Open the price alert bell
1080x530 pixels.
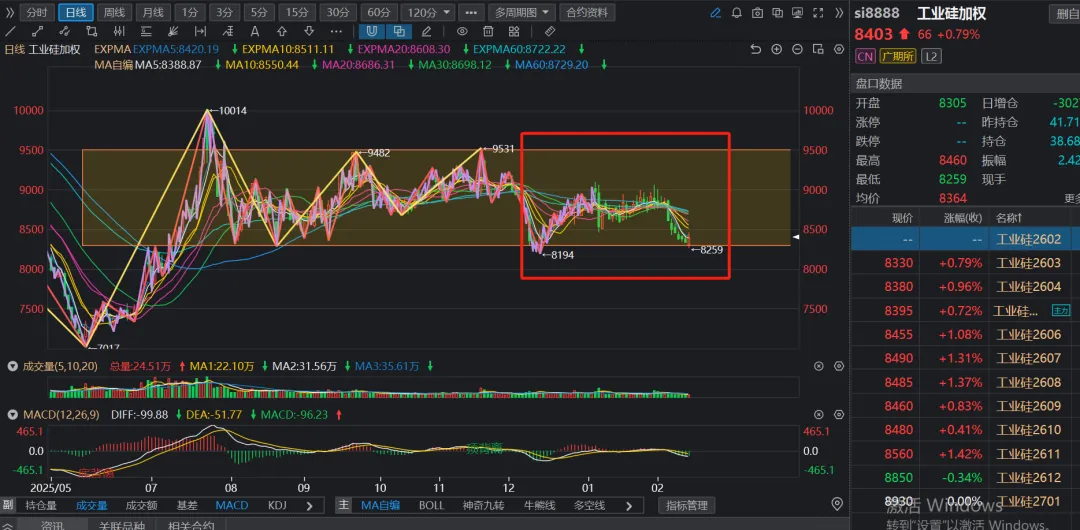click(x=736, y=12)
